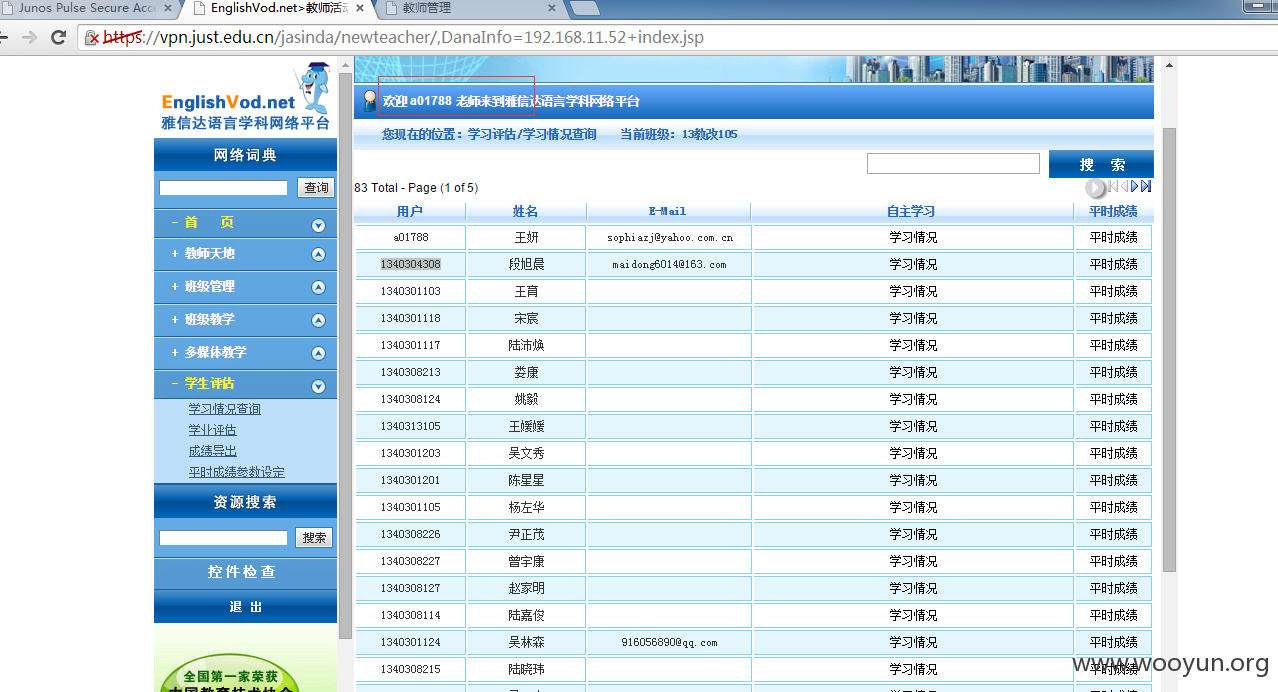Collapse the 首页 menu arrow
The image size is (1278, 692).
[318, 225]
